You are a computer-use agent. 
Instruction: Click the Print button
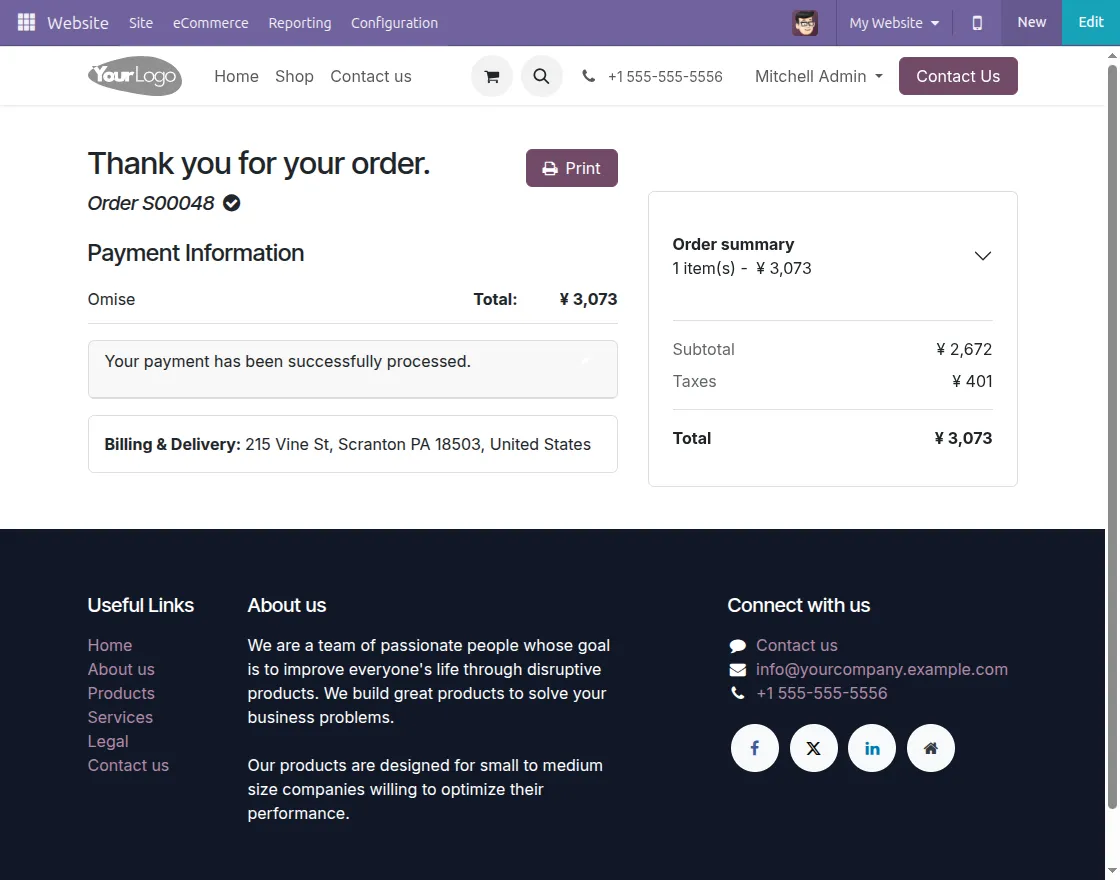[571, 168]
